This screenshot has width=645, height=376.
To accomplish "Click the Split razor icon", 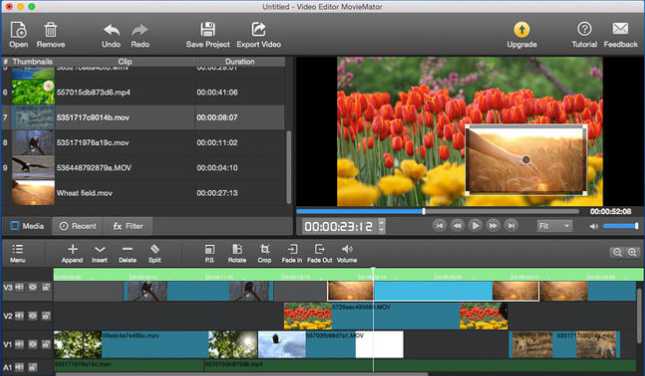I will tap(155, 249).
